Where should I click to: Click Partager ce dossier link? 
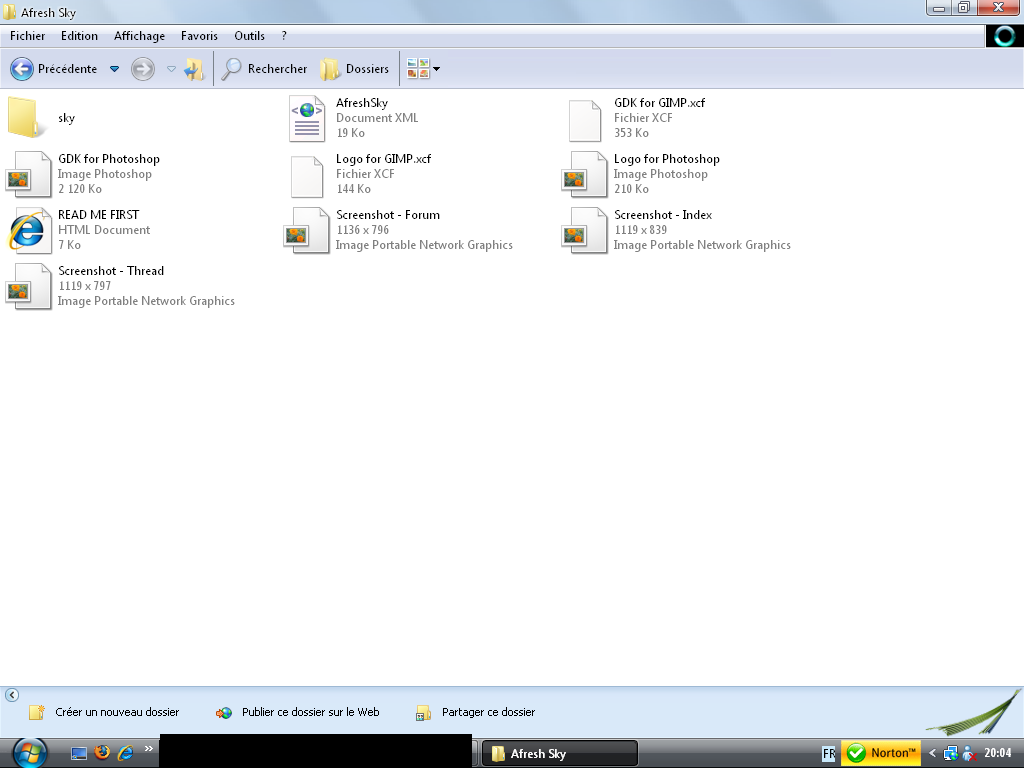488,712
